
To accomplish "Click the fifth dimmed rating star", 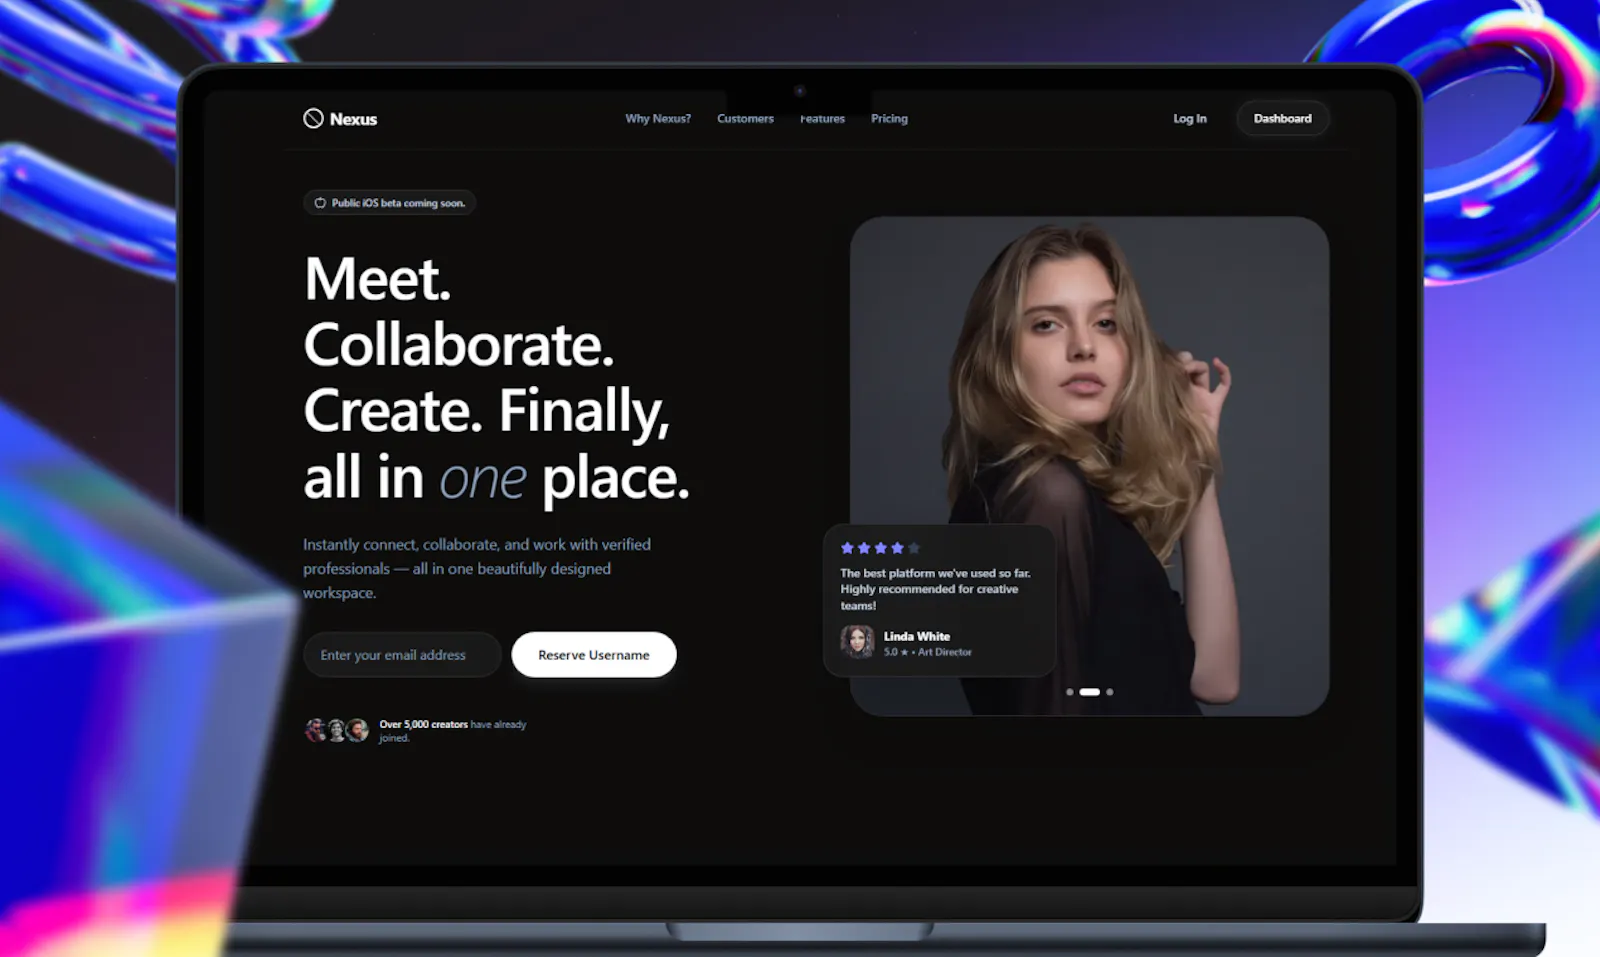I will (x=914, y=548).
